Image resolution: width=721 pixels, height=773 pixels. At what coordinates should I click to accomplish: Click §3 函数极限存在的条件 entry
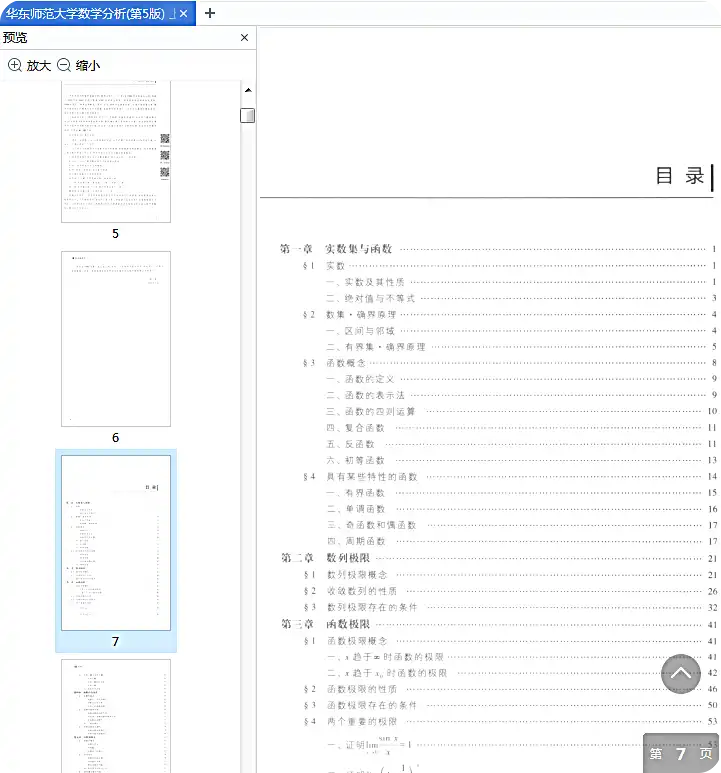510,705
